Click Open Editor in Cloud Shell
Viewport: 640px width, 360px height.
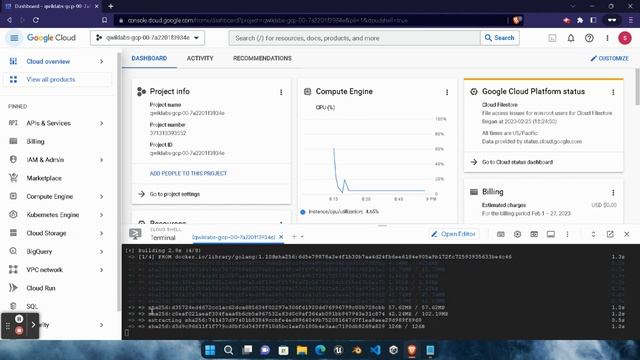tap(453, 234)
